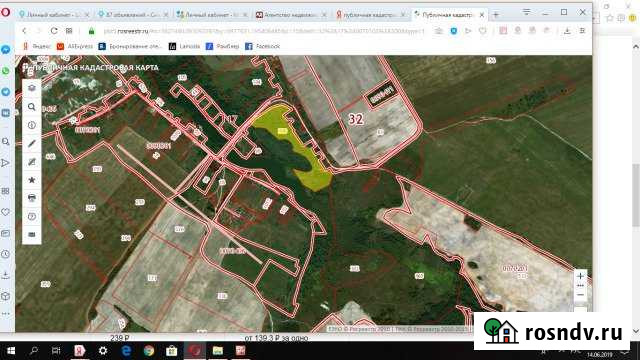Click the address bar URL field
The image size is (640, 360).
pos(264,31)
